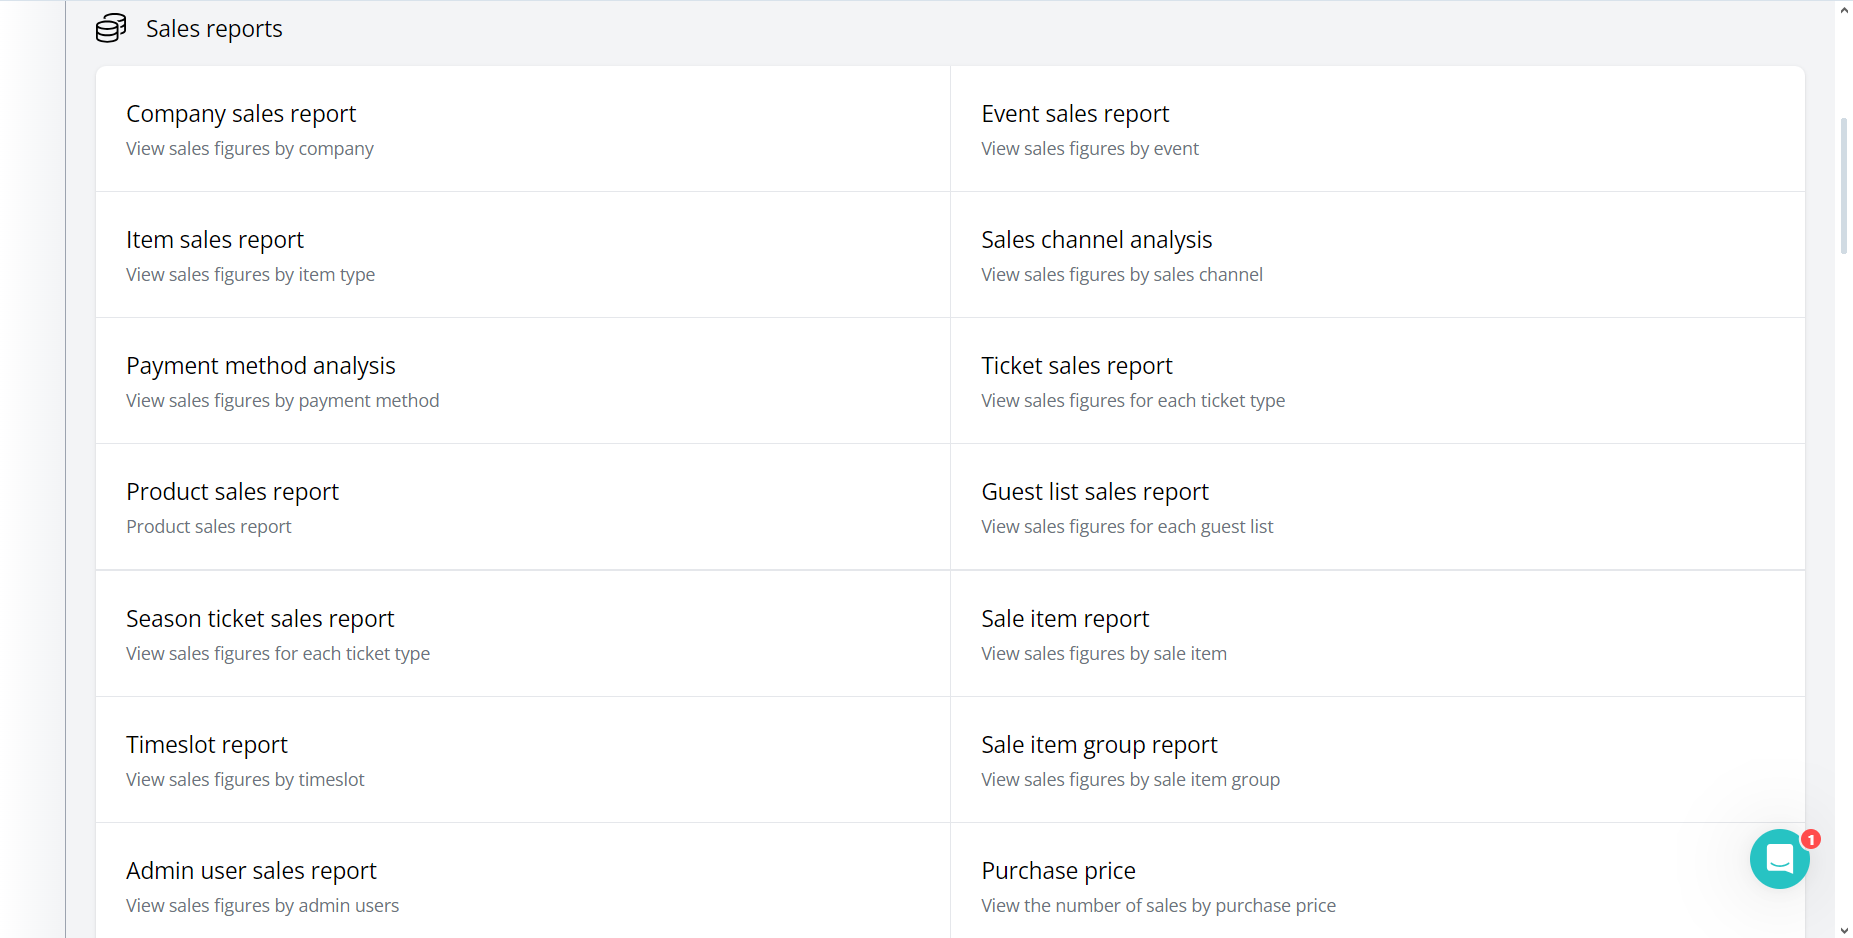
Task: Open the Event sales report
Action: [x=1075, y=114]
